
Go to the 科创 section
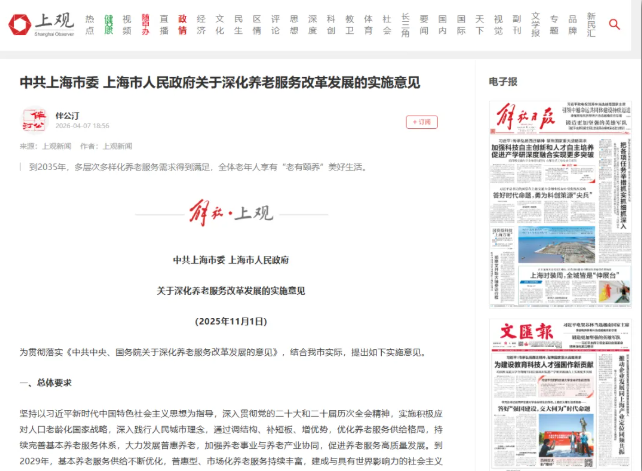coord(331,25)
